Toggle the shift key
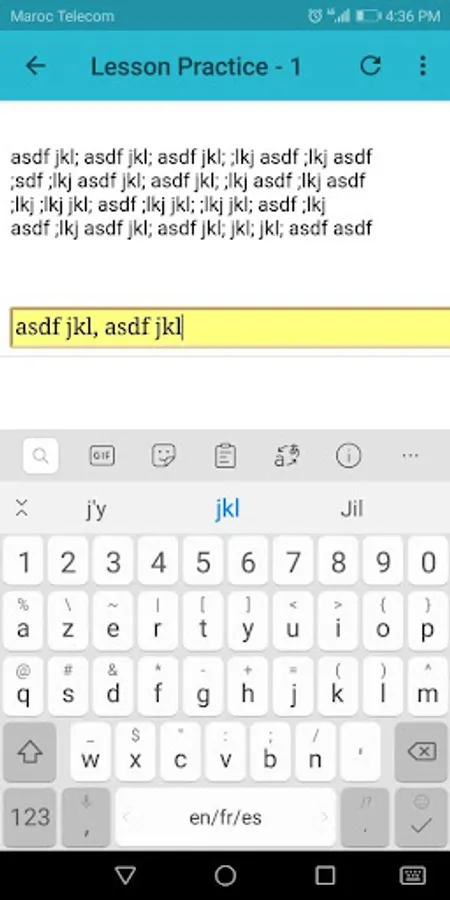This screenshot has height=900, width=450. (30, 752)
